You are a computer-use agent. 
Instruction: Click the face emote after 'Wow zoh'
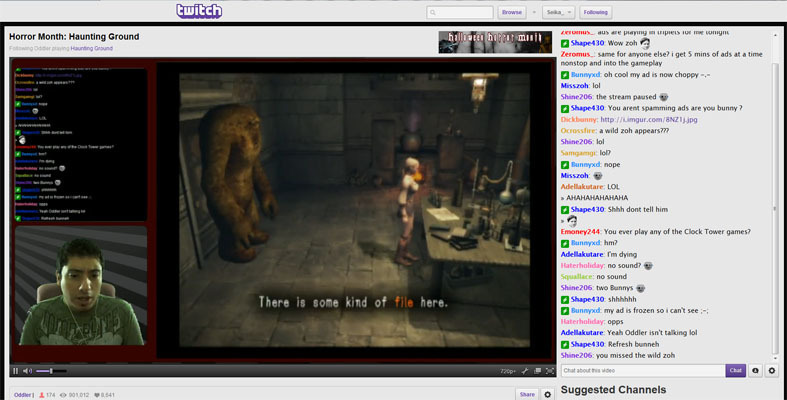645,43
